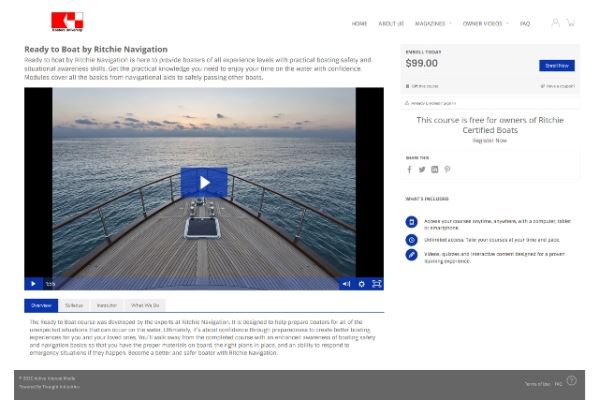Open the shopping cart icon

point(571,23)
